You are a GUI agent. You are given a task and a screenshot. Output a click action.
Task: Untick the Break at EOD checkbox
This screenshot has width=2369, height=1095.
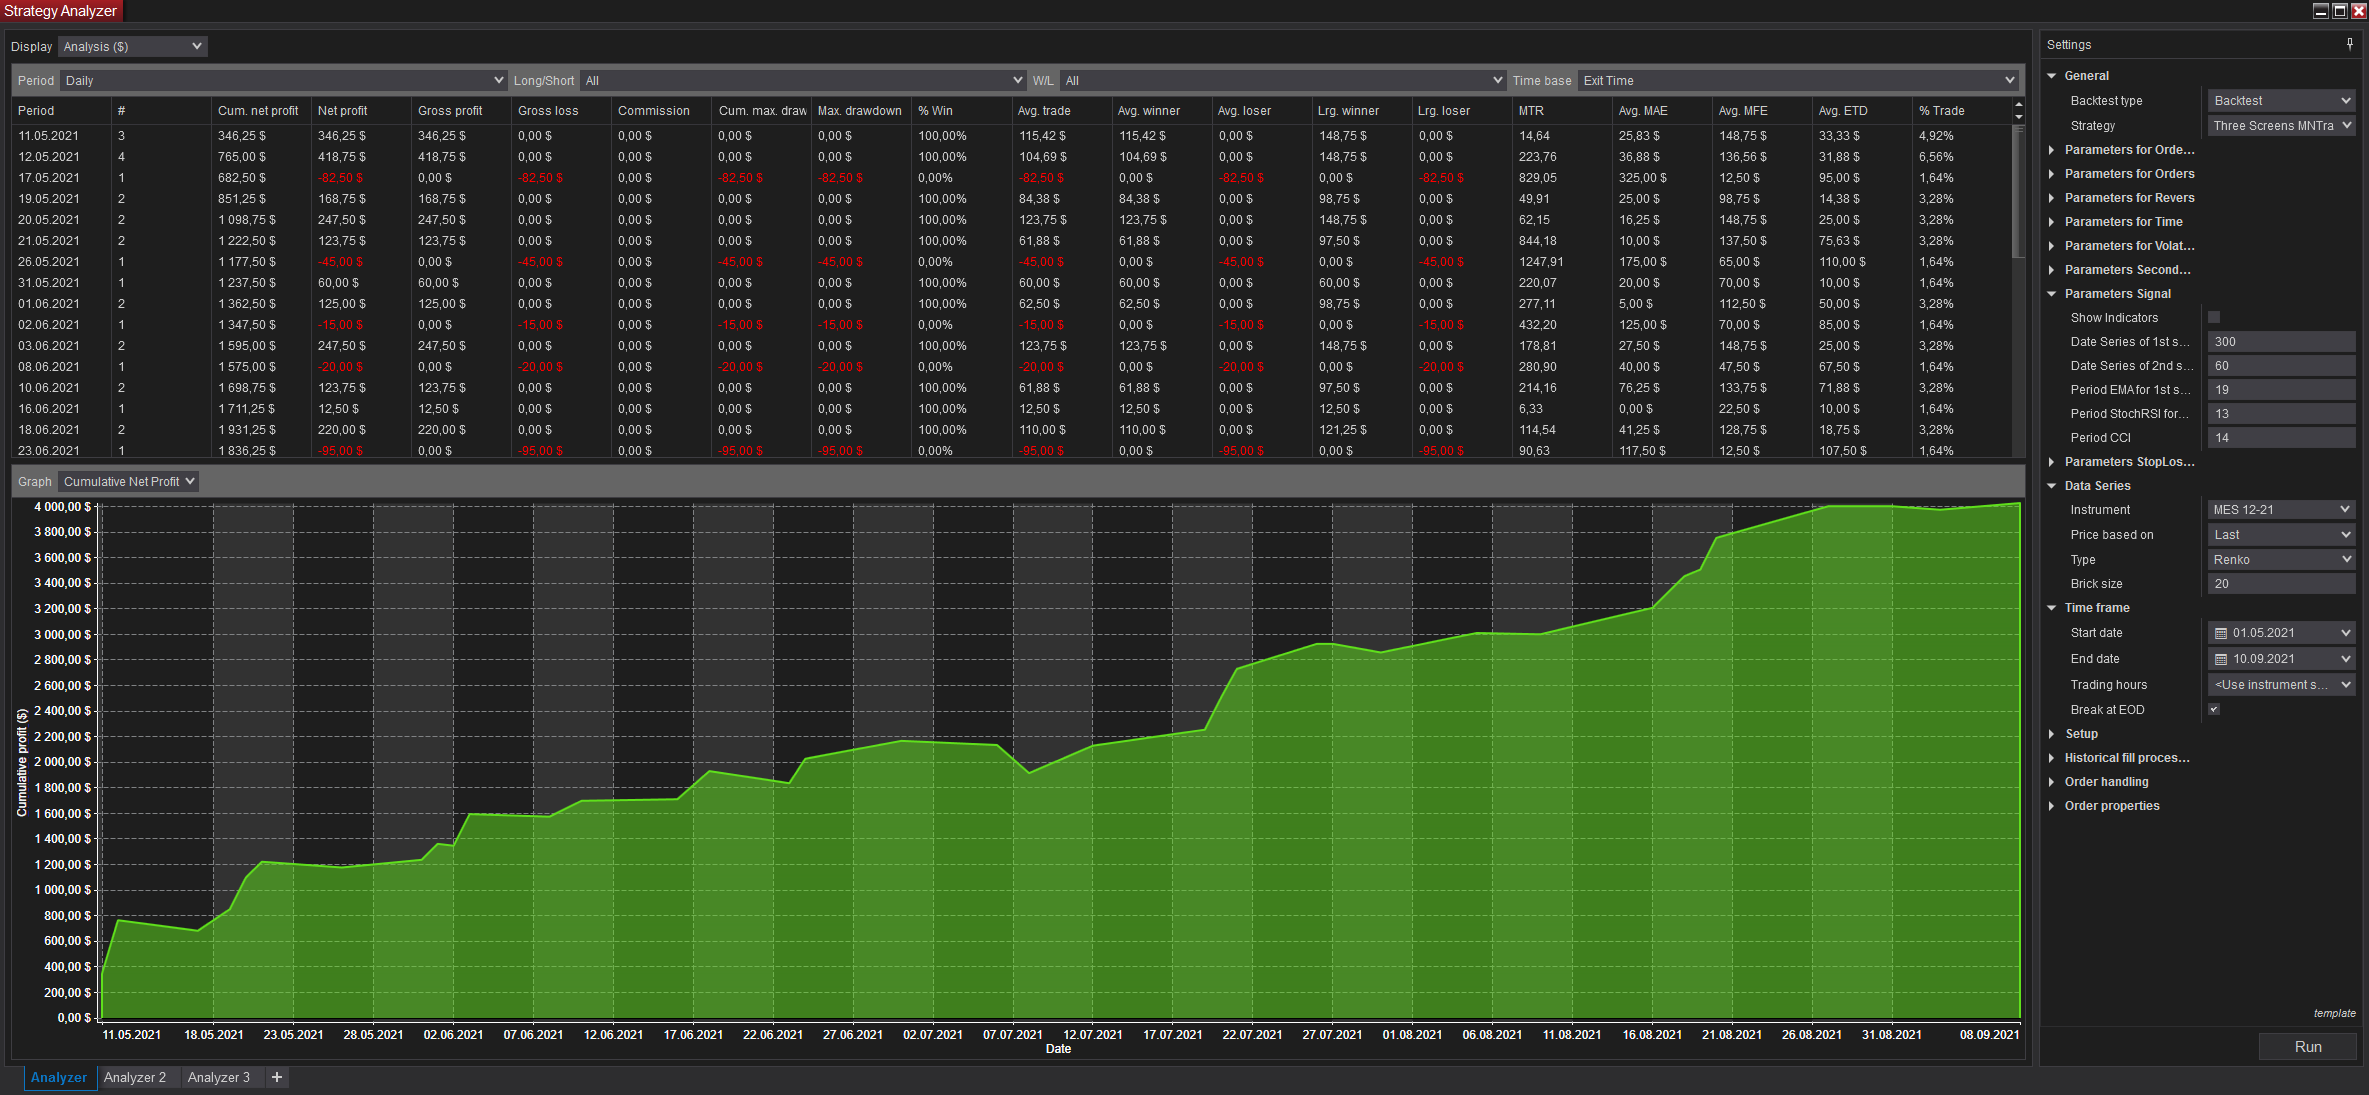2214,709
